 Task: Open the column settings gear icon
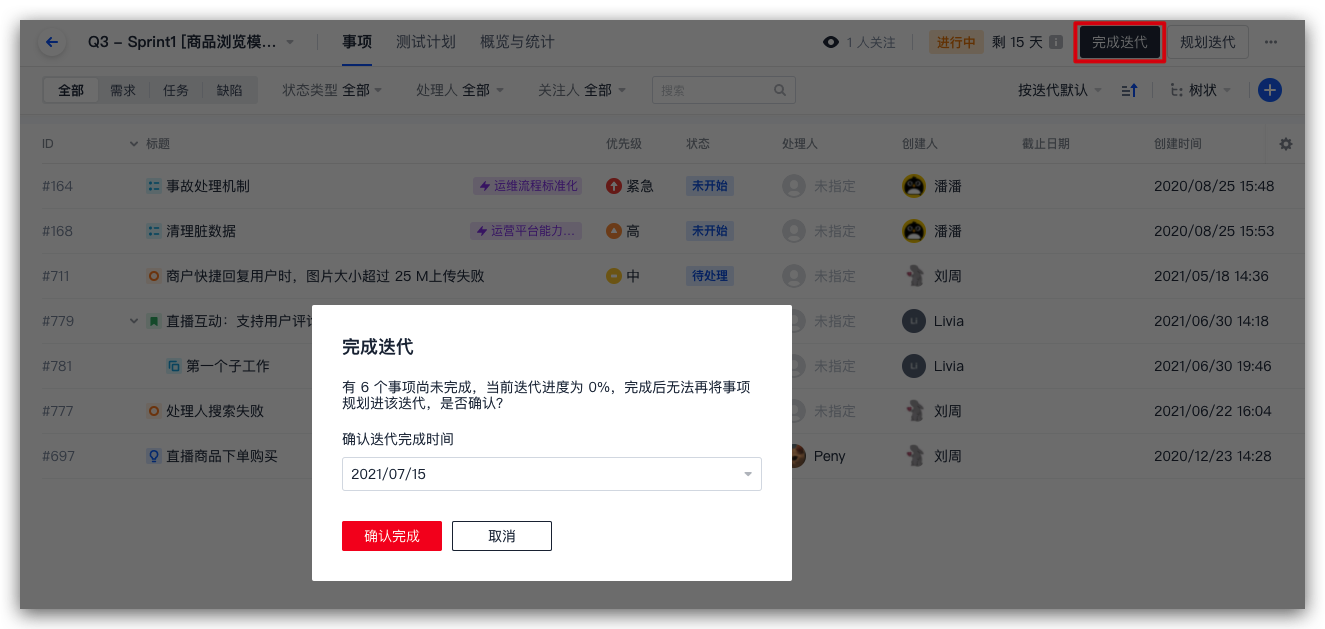[x=1285, y=144]
